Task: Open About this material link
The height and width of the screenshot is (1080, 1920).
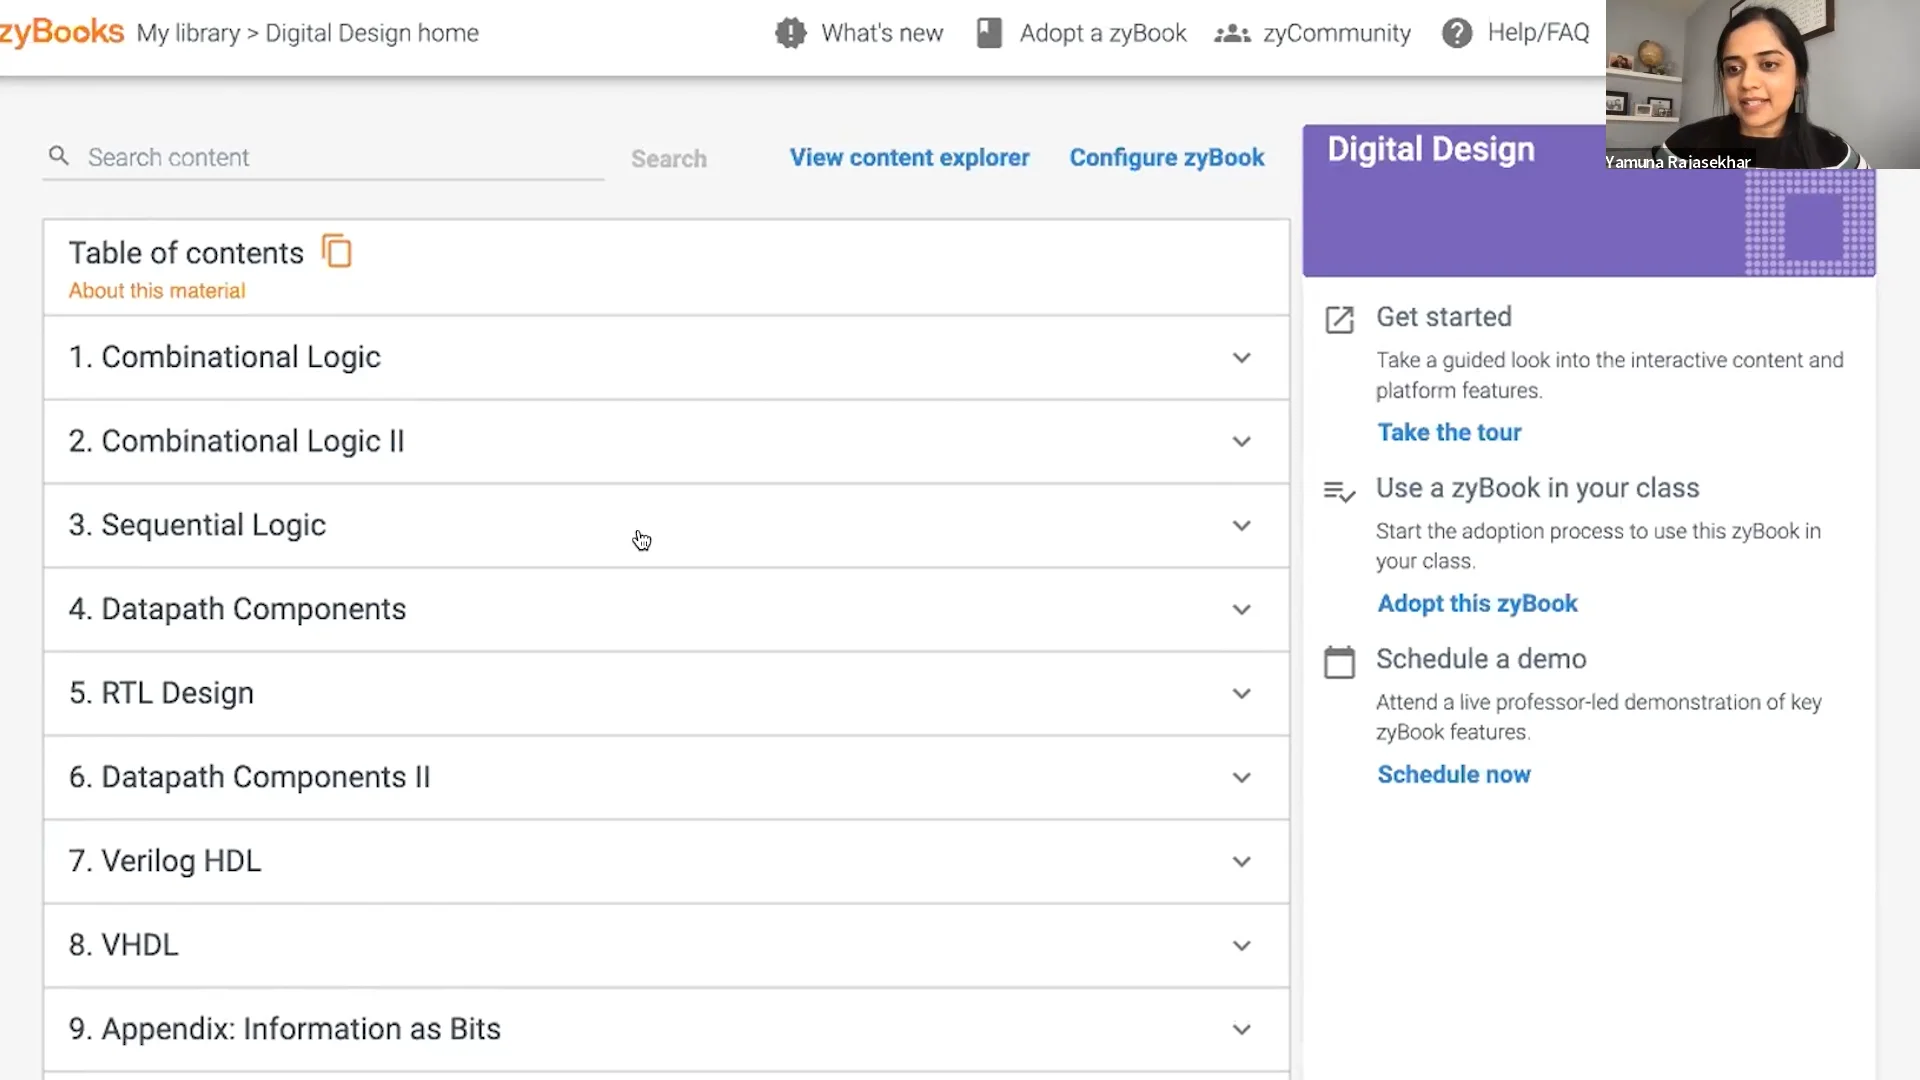Action: pos(157,291)
